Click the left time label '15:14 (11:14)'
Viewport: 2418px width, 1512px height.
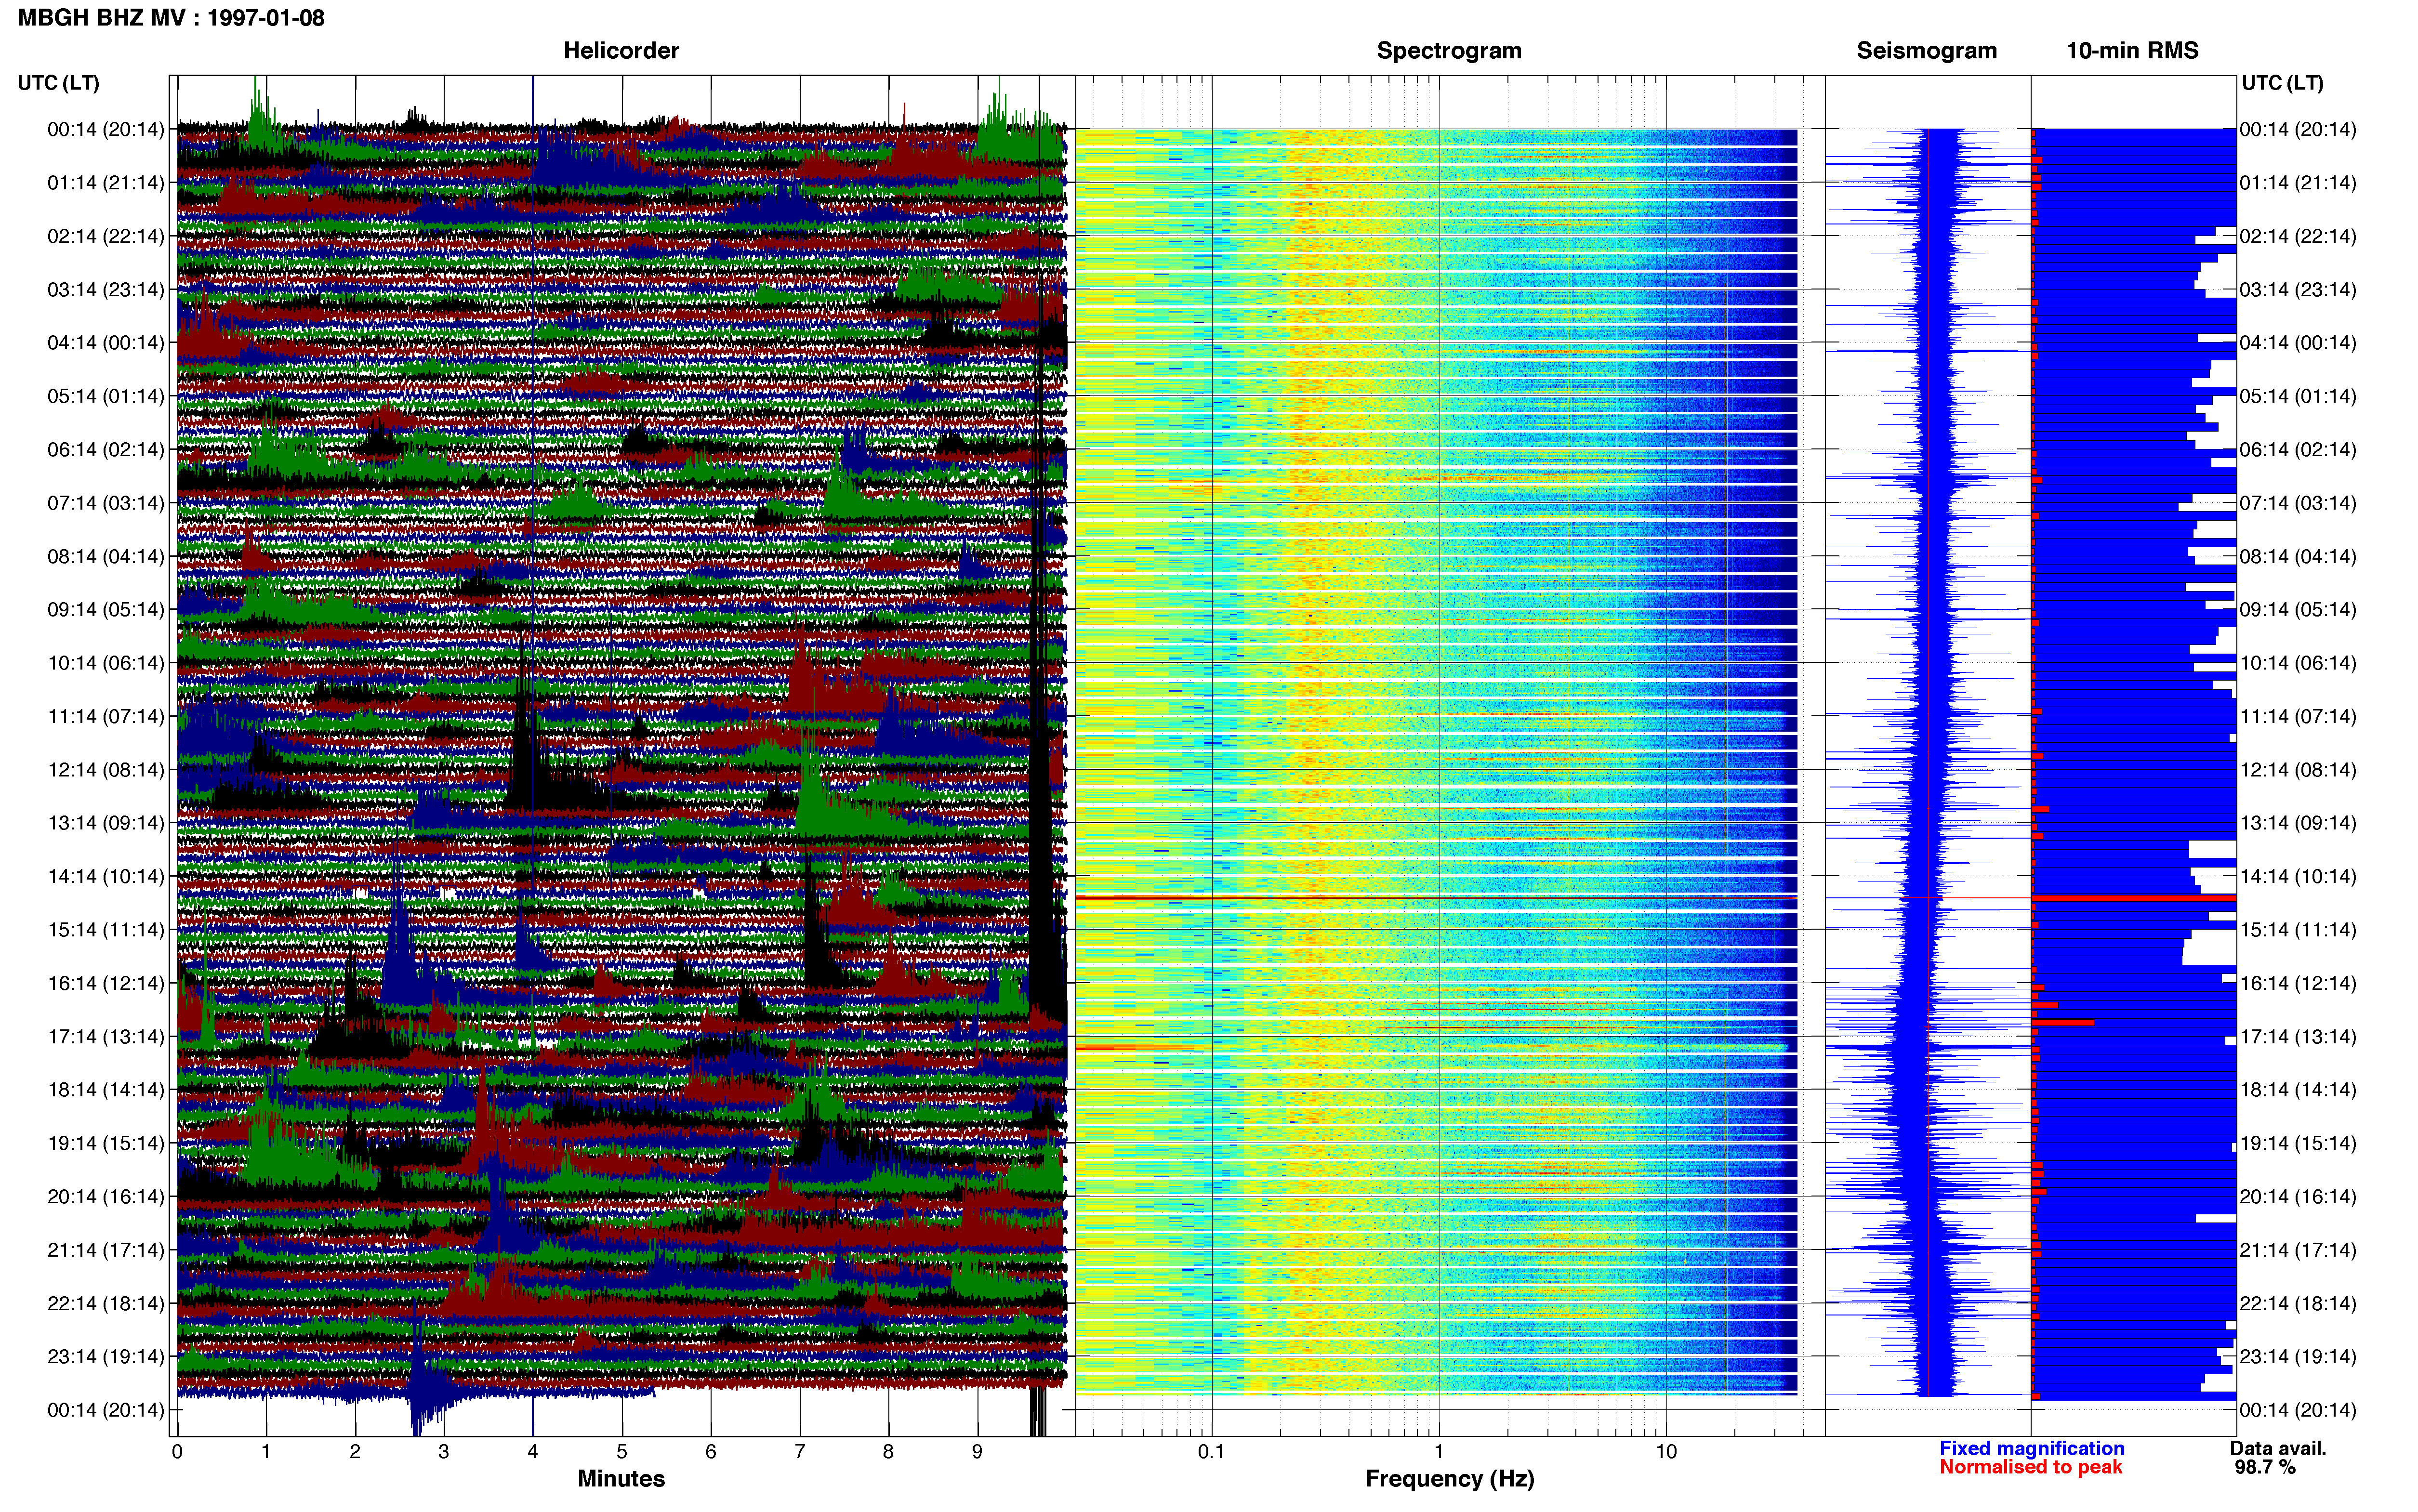(x=106, y=930)
